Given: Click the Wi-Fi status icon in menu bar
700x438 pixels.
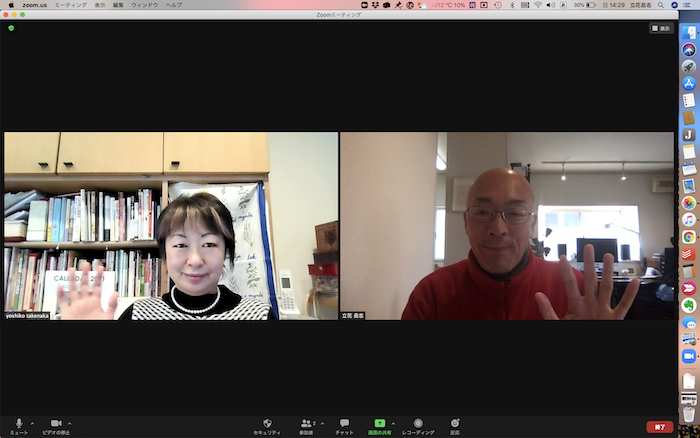Looking at the screenshot, I should pyautogui.click(x=536, y=5).
